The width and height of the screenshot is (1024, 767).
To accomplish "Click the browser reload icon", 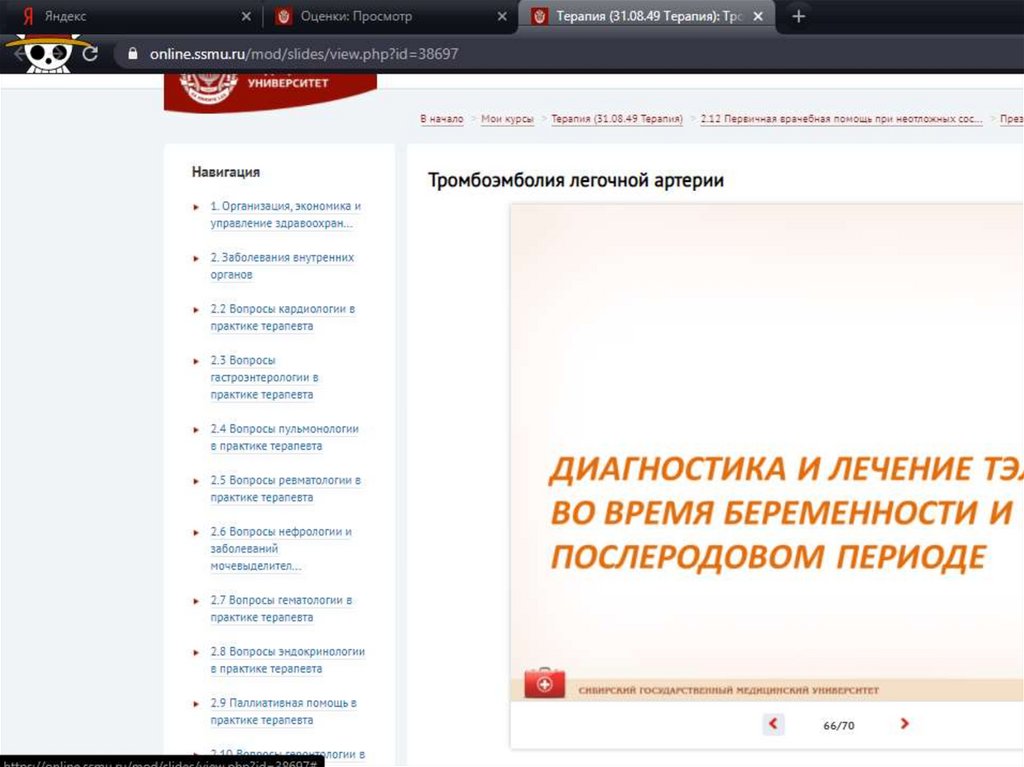I will coord(90,54).
